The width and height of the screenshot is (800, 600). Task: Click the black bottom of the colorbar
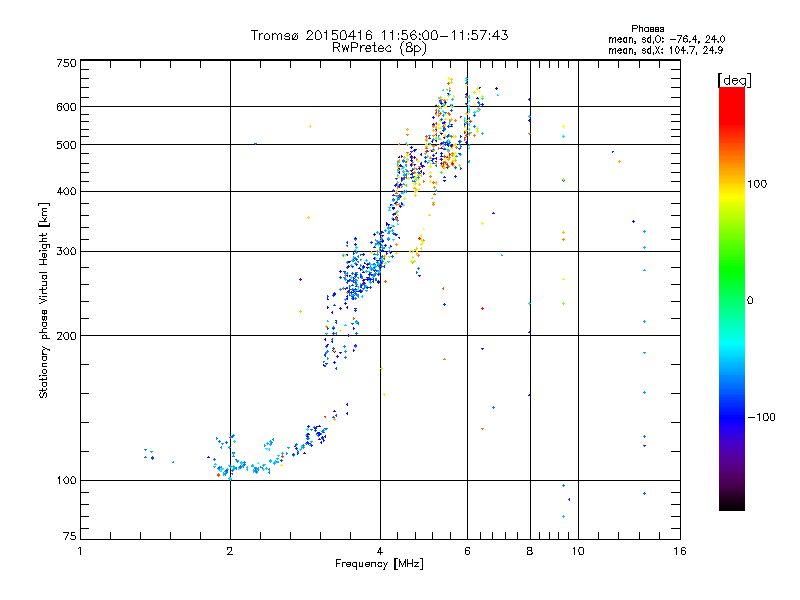tap(732, 503)
